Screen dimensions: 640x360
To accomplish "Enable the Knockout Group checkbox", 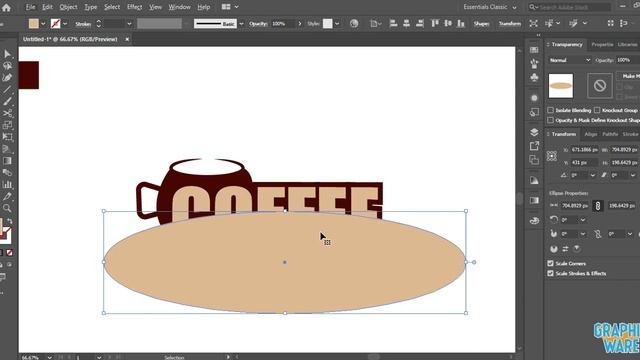I will coord(597,110).
